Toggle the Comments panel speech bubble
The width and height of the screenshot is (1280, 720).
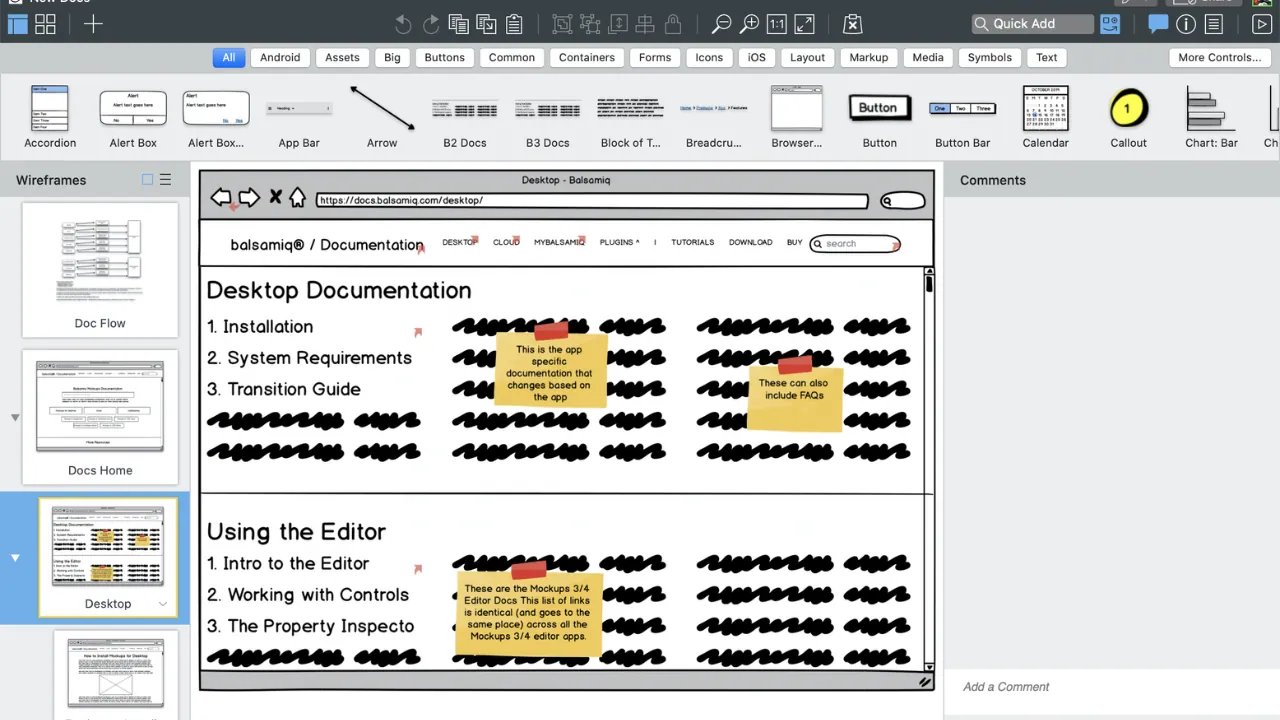click(x=1158, y=24)
